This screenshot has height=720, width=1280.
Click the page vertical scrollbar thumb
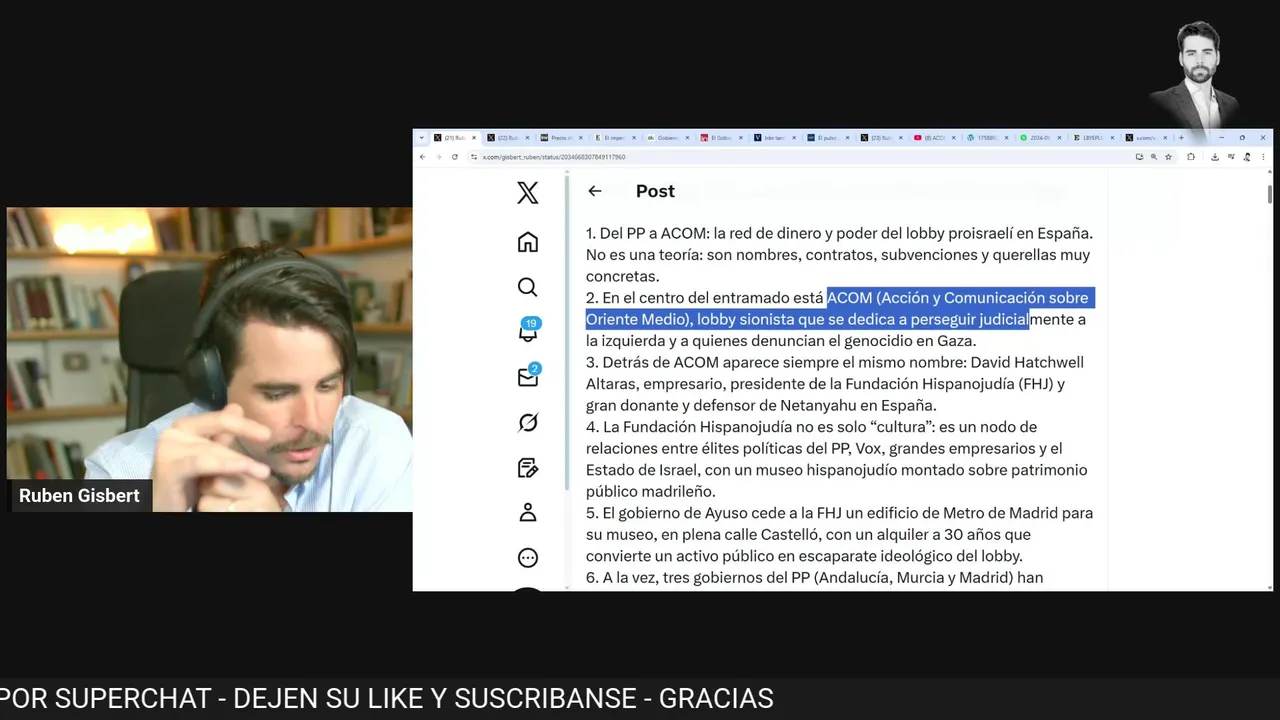(1269, 193)
